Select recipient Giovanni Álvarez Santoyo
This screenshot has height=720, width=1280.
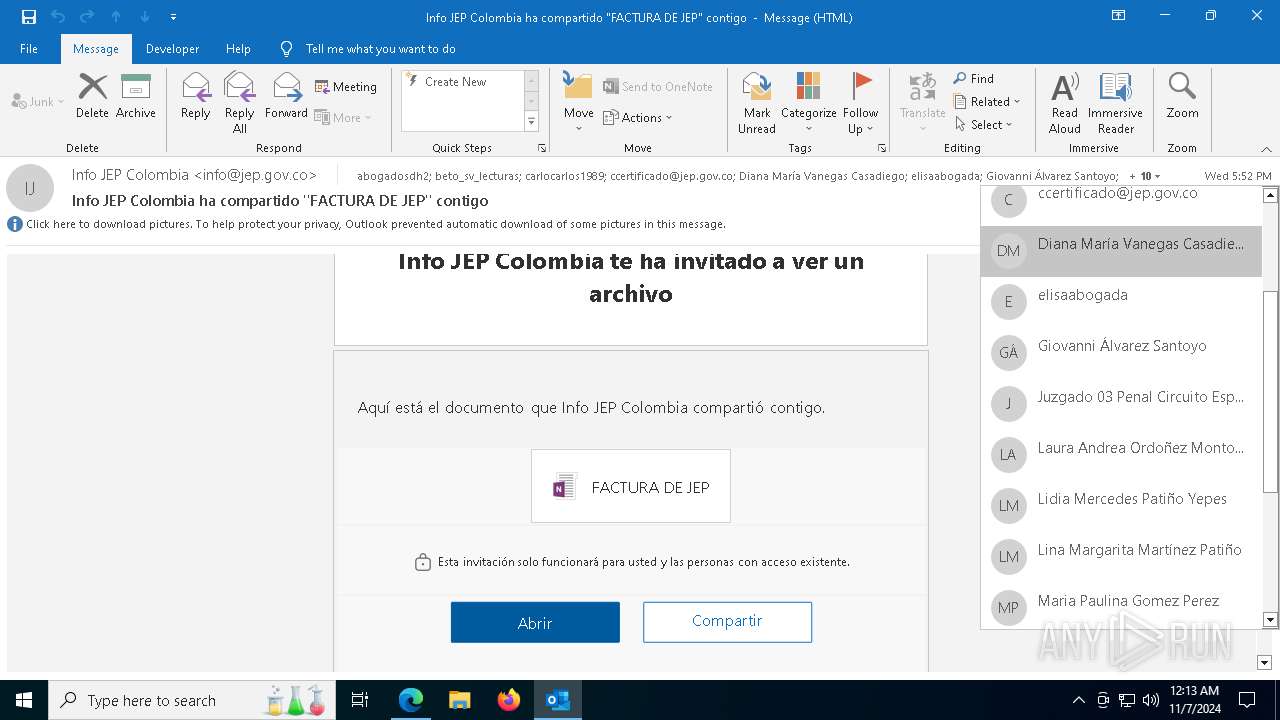click(1121, 352)
